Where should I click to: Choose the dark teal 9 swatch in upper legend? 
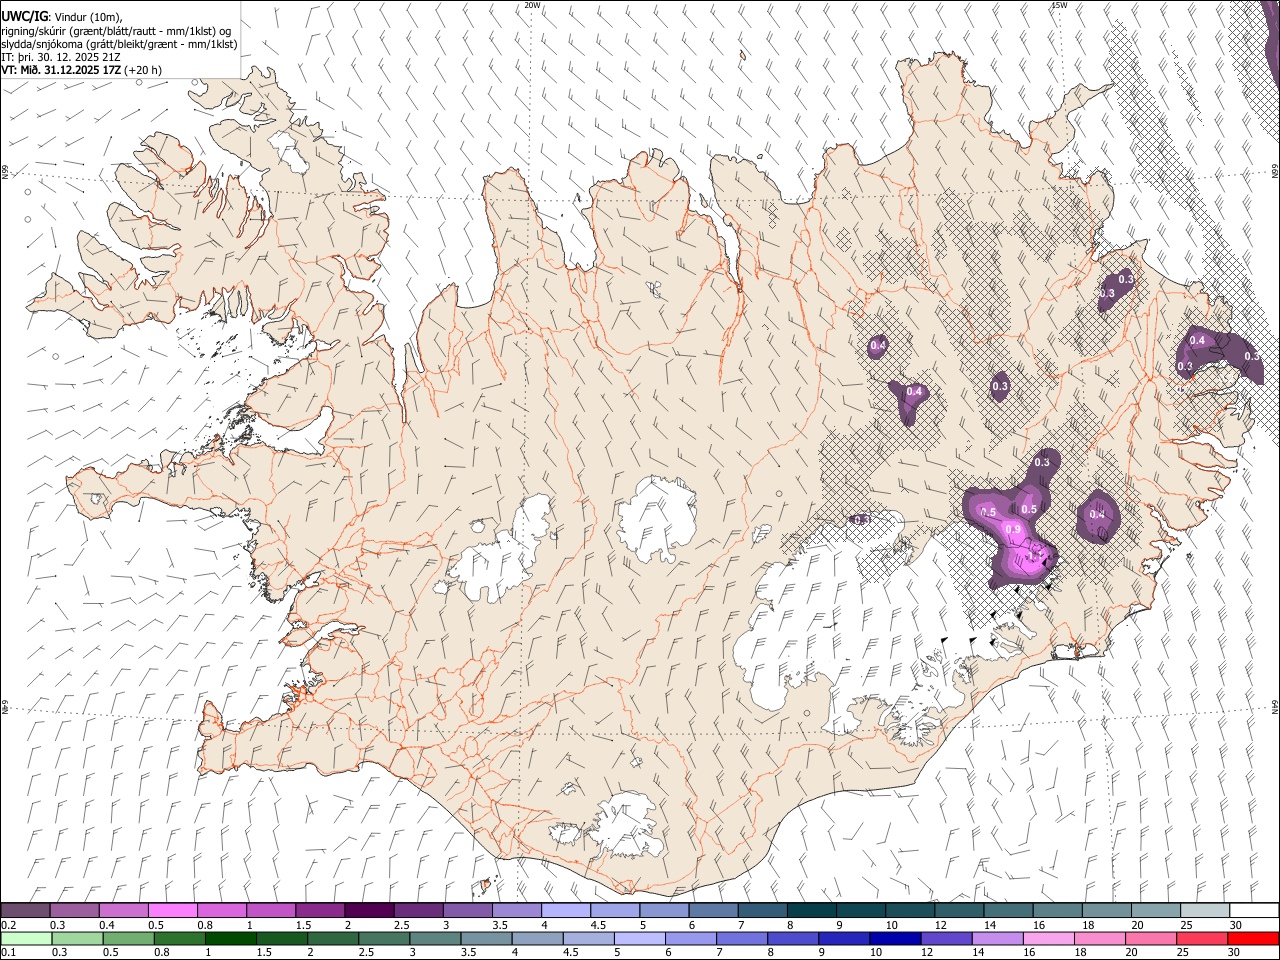(x=860, y=911)
